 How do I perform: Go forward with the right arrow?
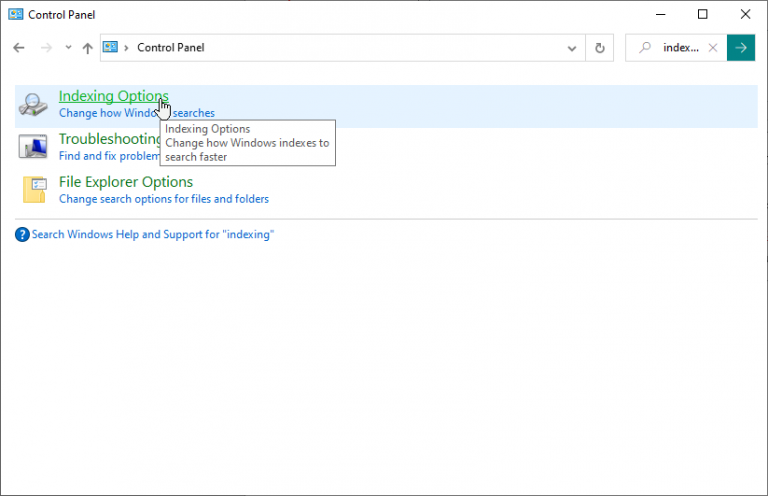(x=46, y=47)
